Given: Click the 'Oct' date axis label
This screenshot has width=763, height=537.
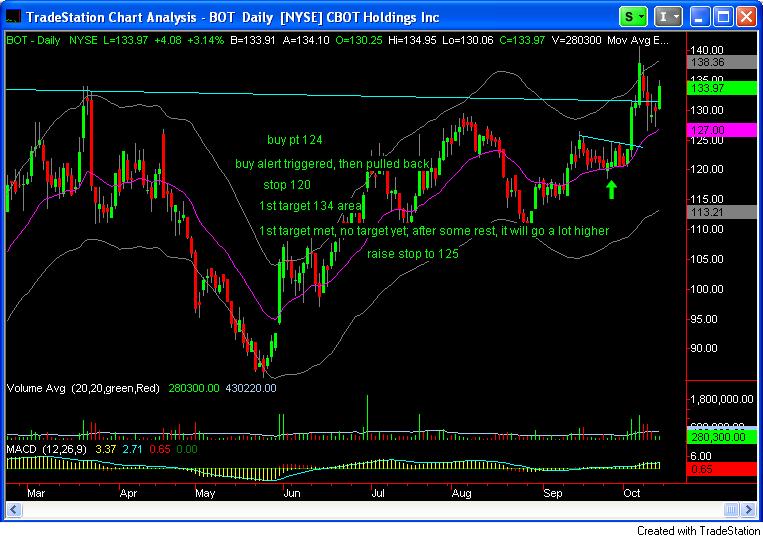Looking at the screenshot, I should tap(632, 493).
